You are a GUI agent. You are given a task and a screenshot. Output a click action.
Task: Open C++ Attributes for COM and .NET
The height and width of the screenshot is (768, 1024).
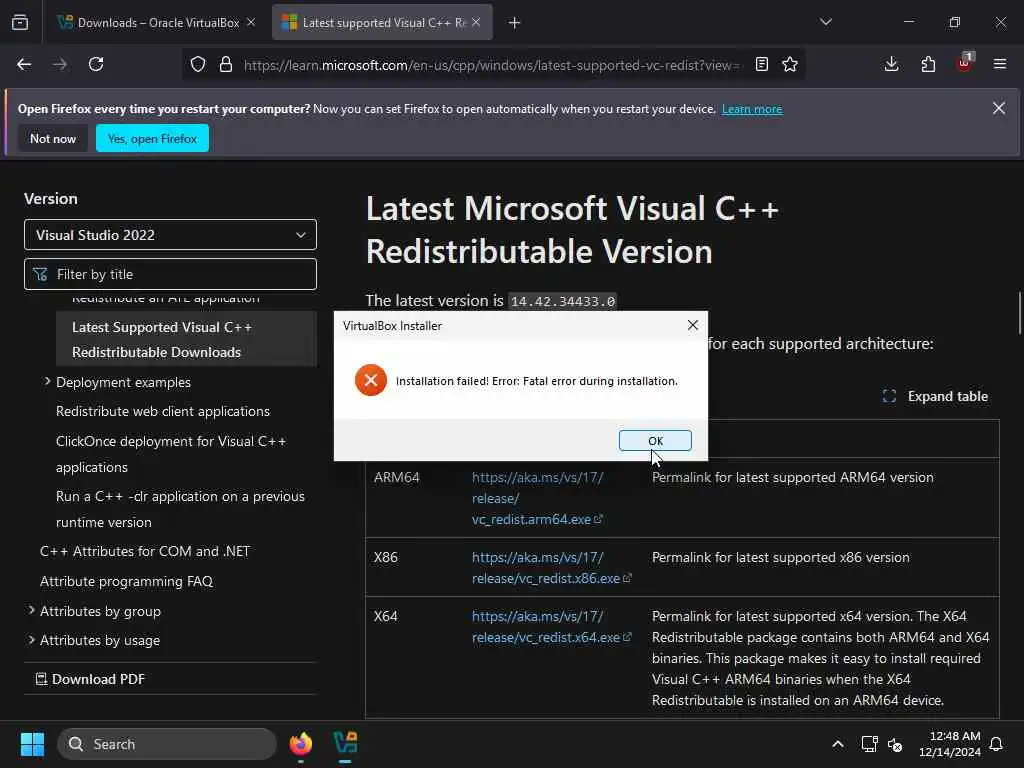145,551
